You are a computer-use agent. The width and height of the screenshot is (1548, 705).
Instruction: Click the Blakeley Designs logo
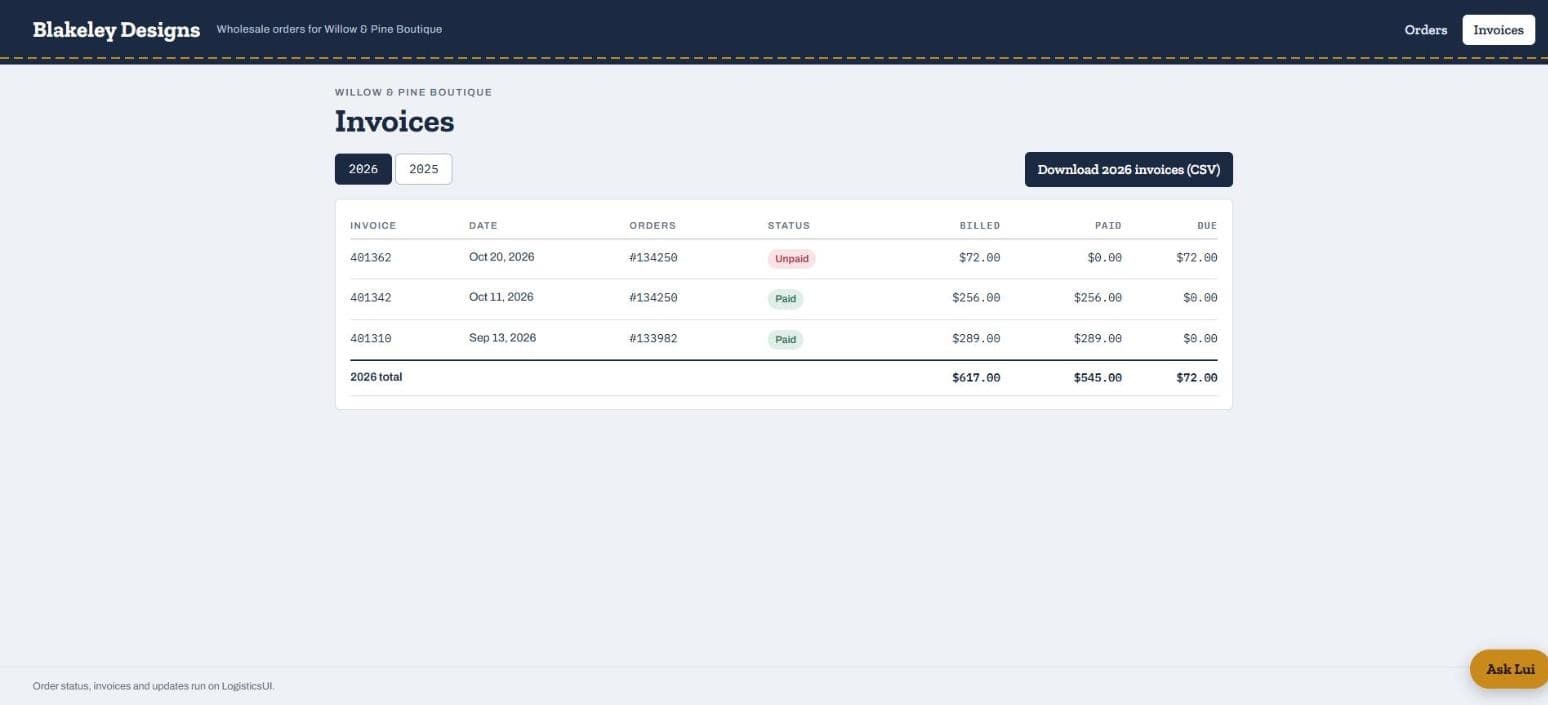[x=116, y=30]
